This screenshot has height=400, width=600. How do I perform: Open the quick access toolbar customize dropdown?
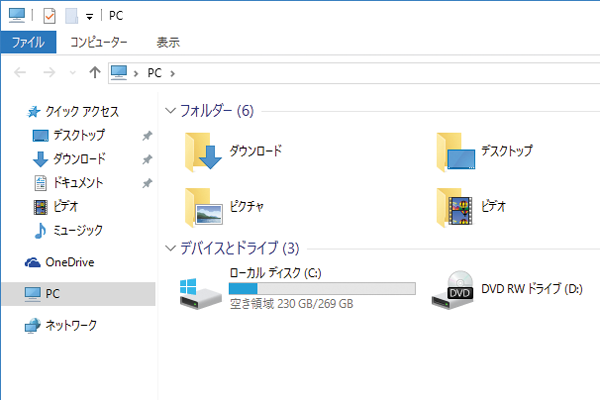coord(89,17)
